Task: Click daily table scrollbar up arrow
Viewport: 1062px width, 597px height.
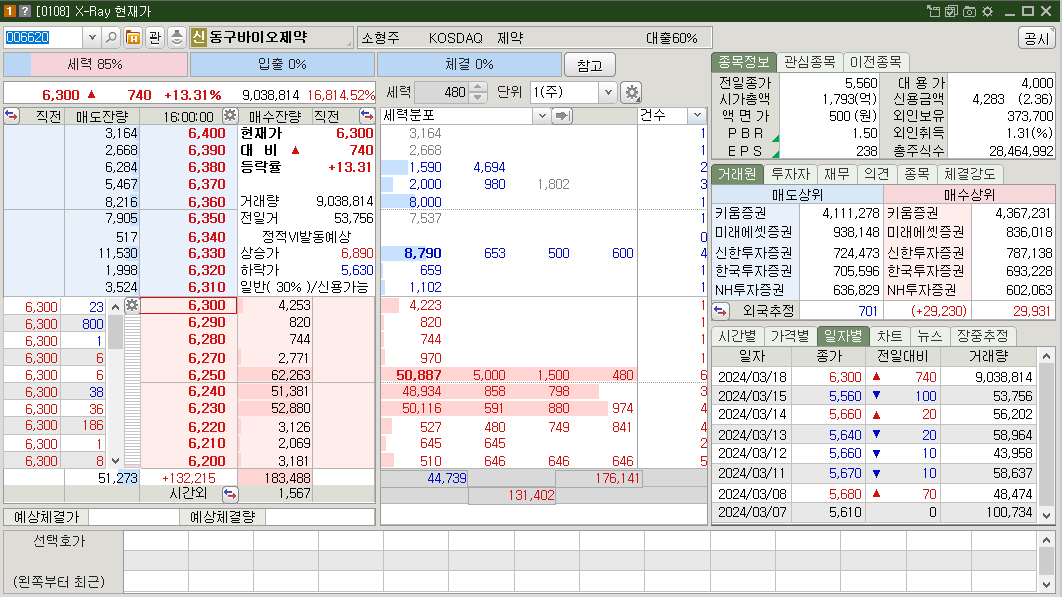Action: (1046, 356)
